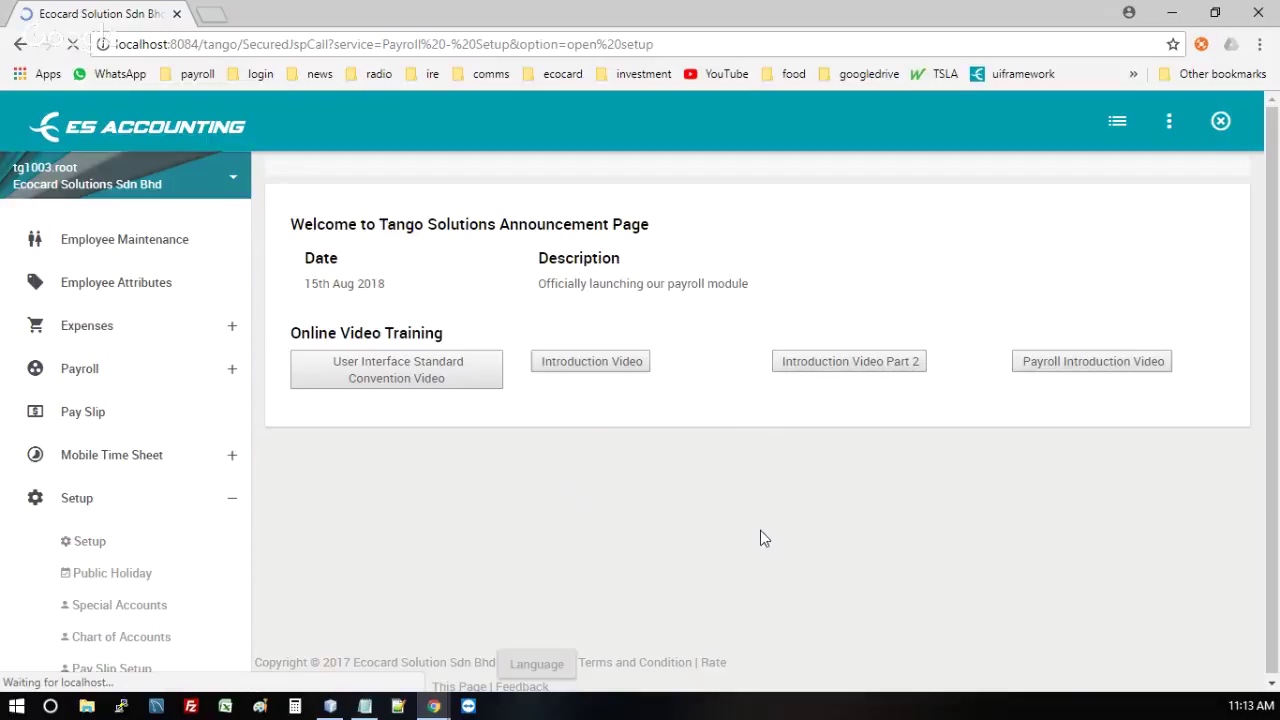Open the hamburger list menu in header
This screenshot has height=720, width=1280.
pyautogui.click(x=1117, y=121)
